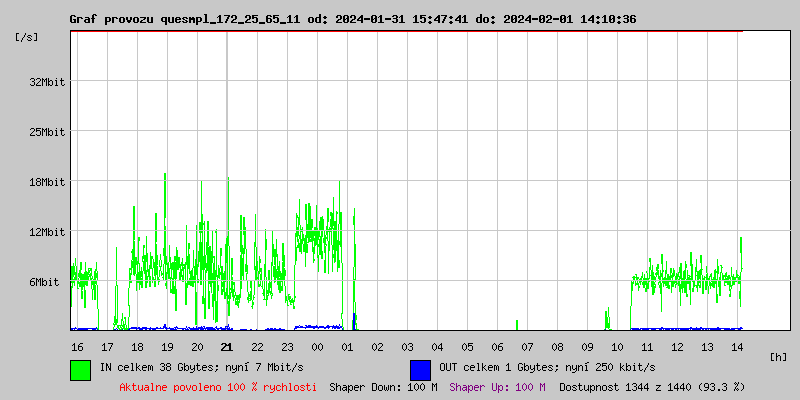The height and width of the screenshot is (400, 800).
Task: Click the bold 21 hour marker
Action: (x=227, y=347)
